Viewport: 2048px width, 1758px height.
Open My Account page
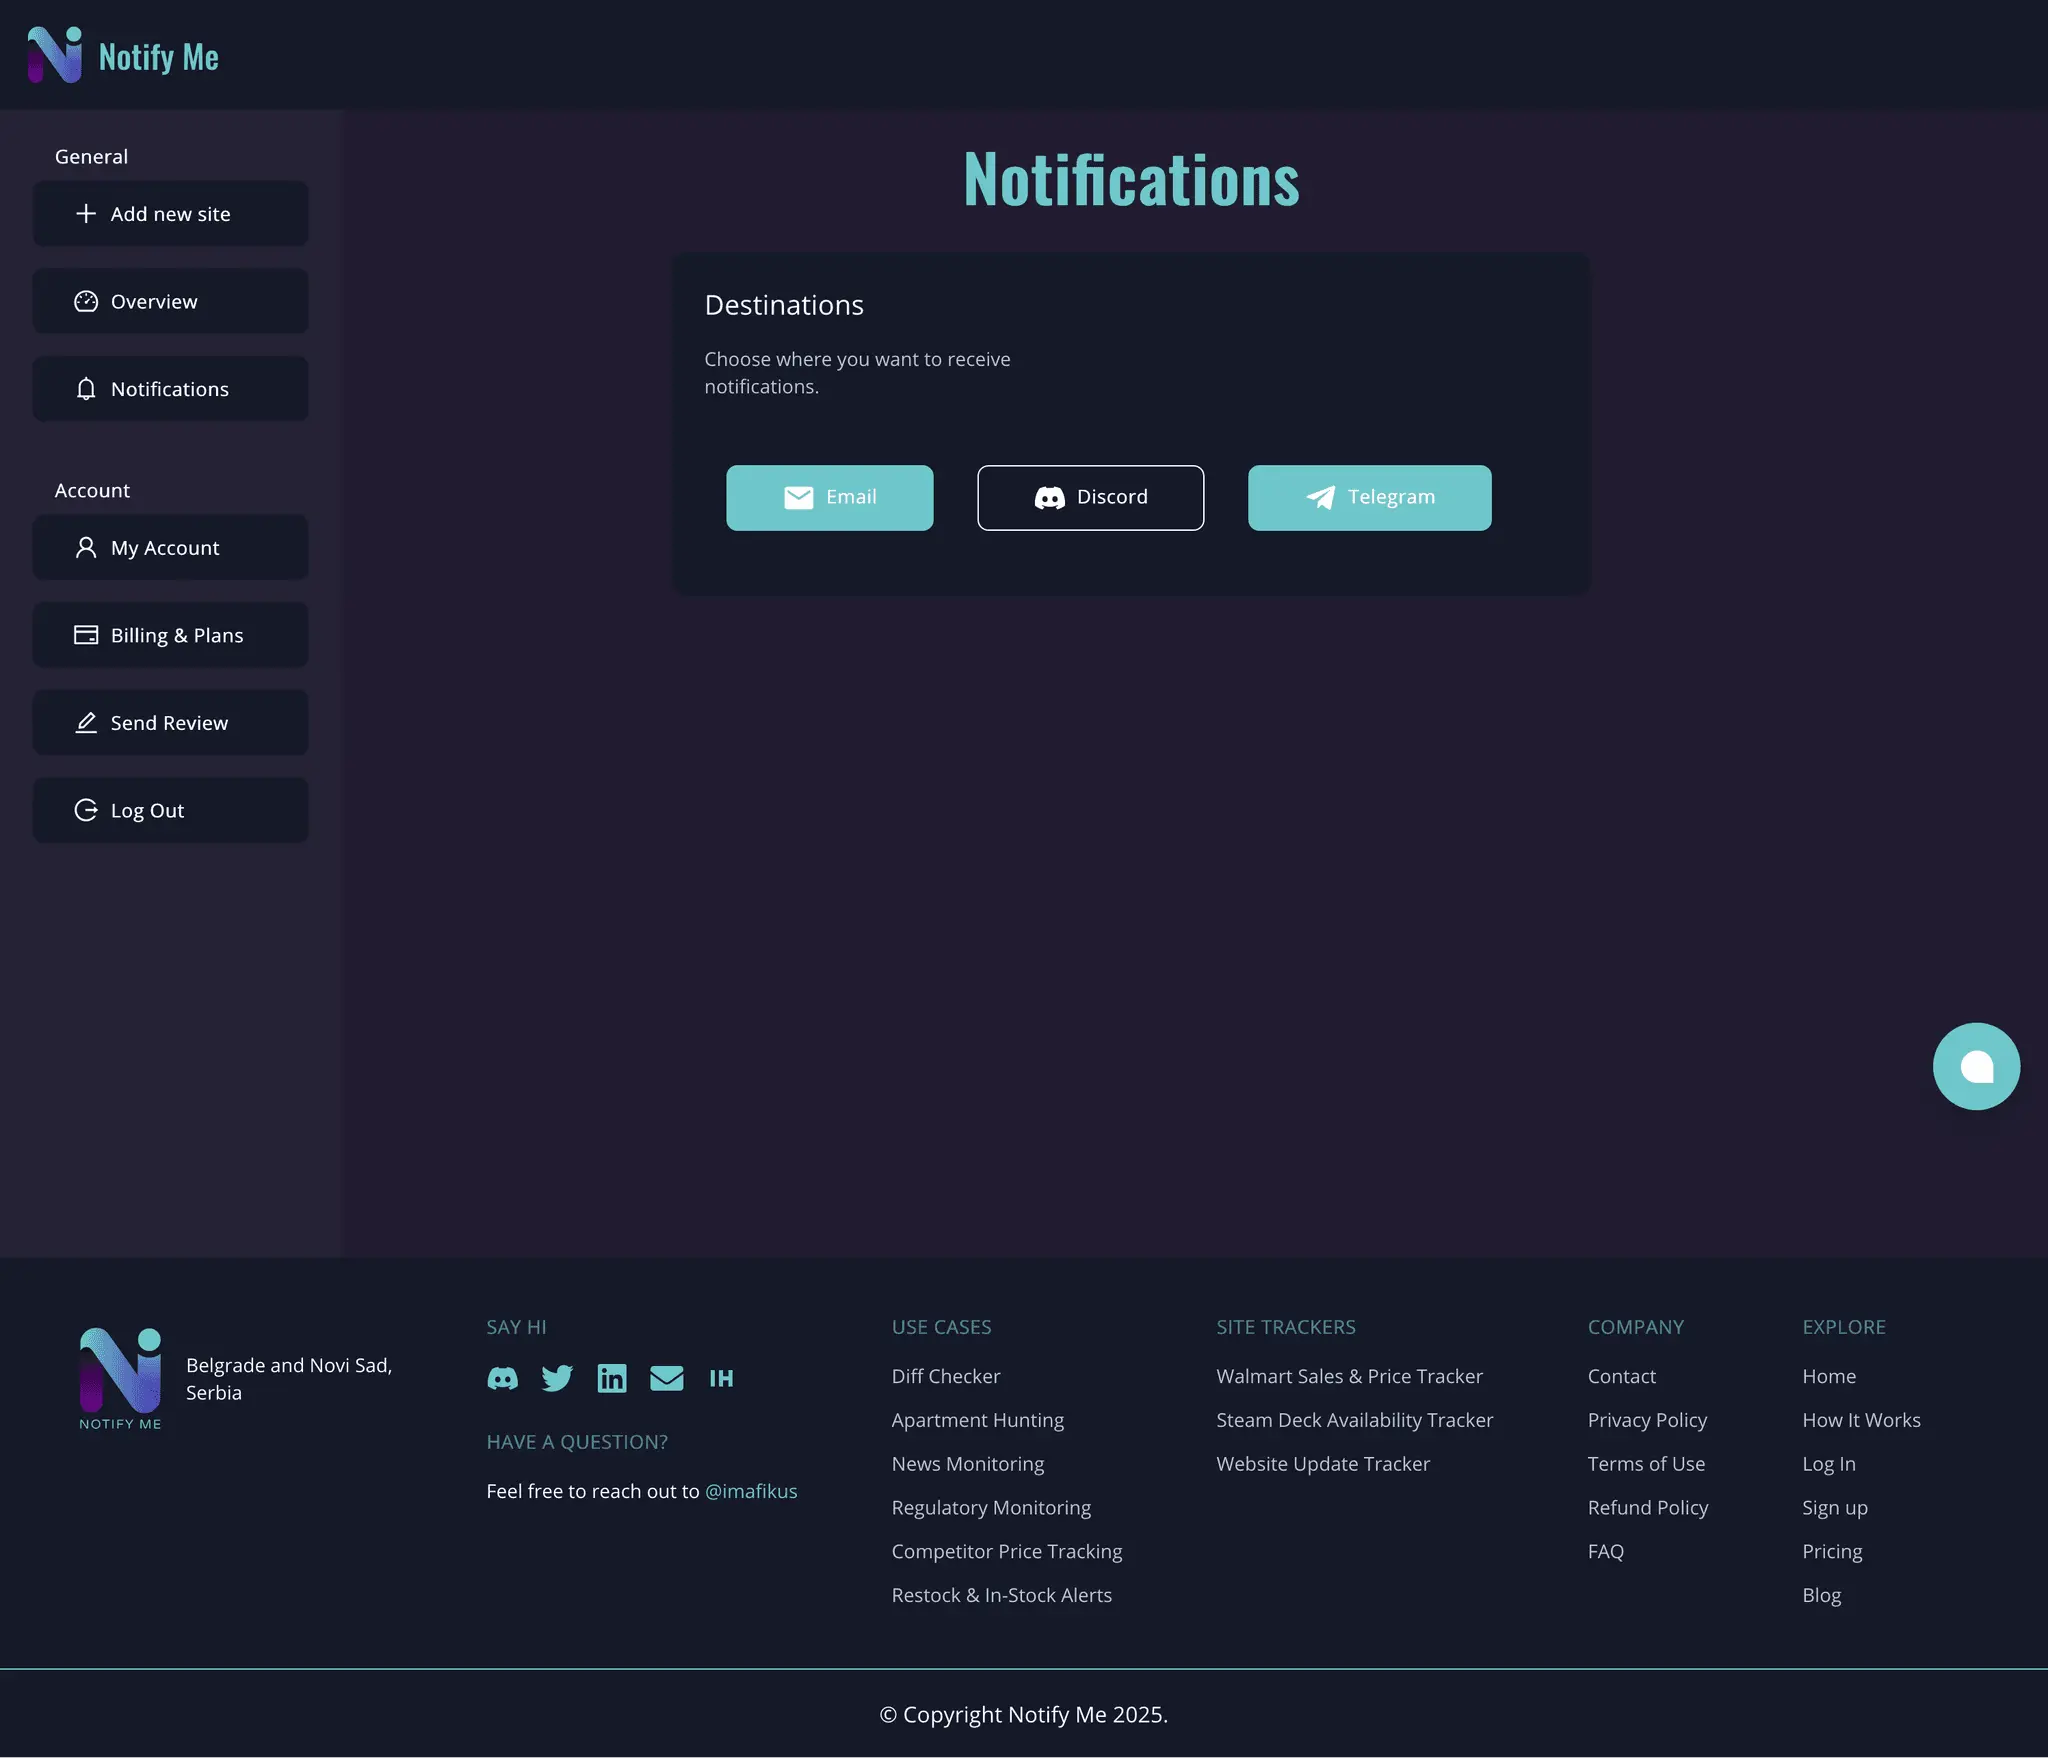tap(171, 548)
